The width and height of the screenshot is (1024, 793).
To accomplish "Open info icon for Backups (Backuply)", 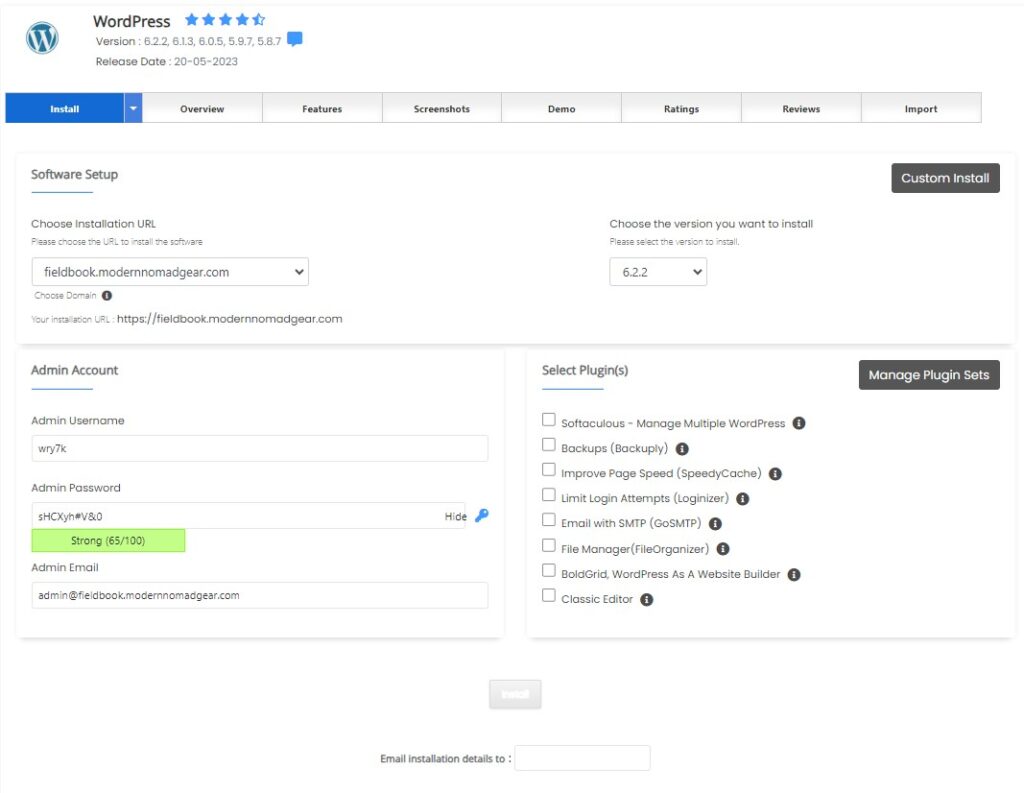I will pos(682,449).
